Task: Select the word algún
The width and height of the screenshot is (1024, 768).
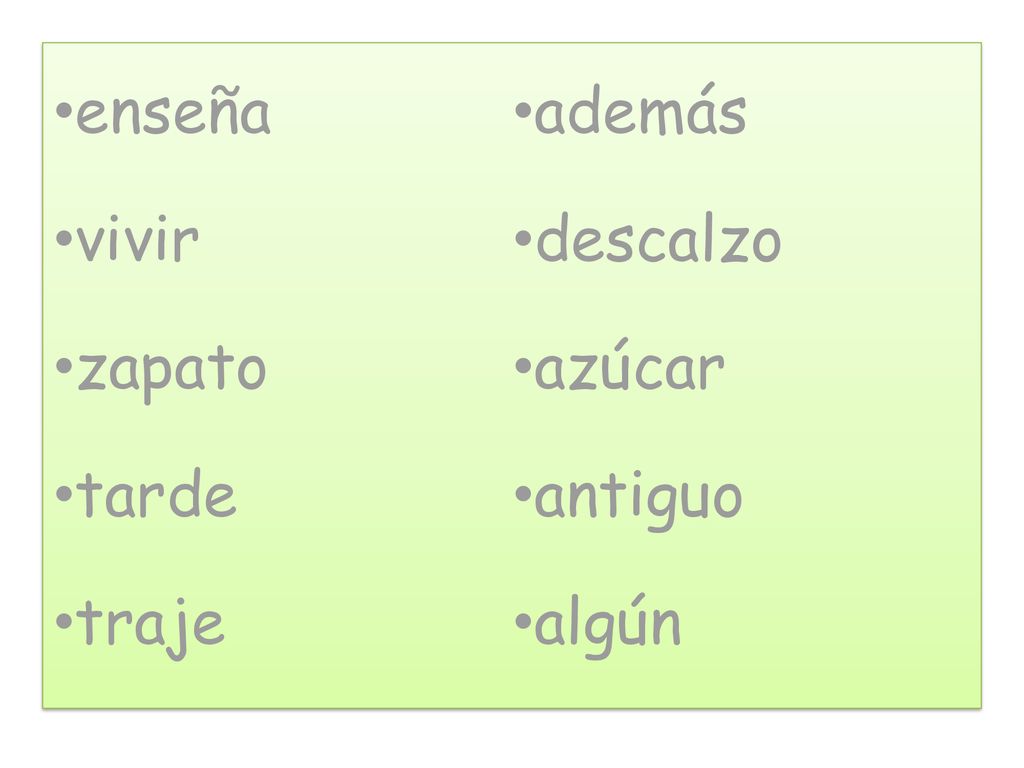Action: pos(607,626)
